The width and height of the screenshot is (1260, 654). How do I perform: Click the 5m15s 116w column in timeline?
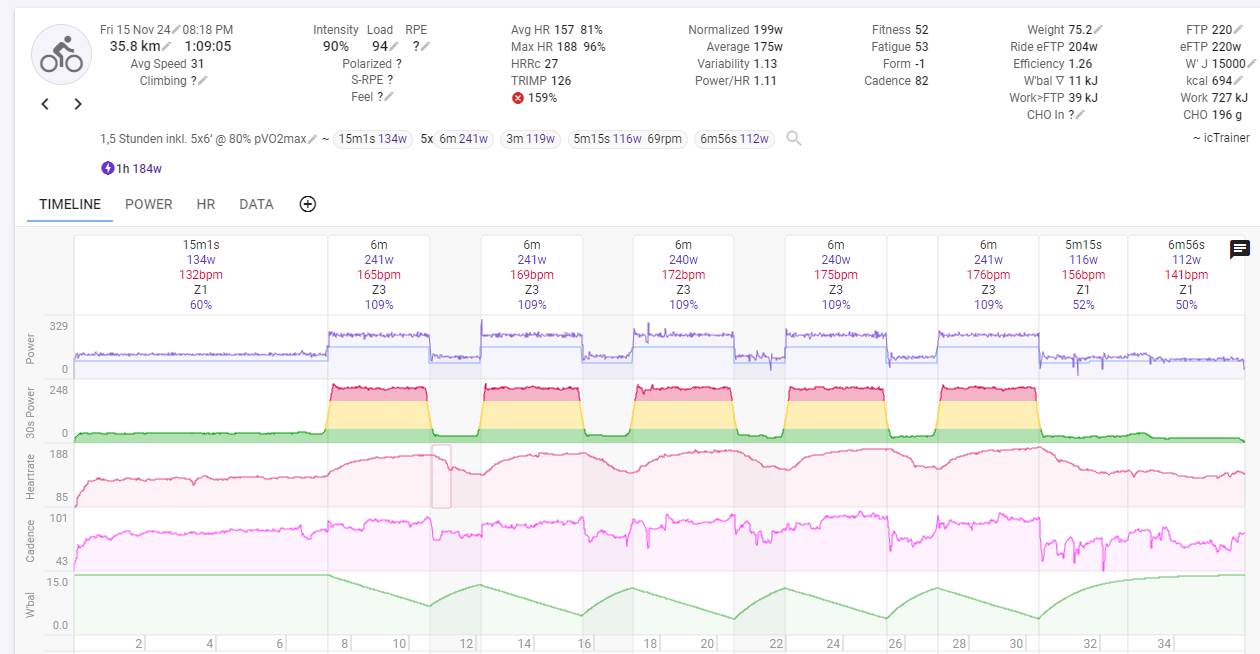(1083, 274)
